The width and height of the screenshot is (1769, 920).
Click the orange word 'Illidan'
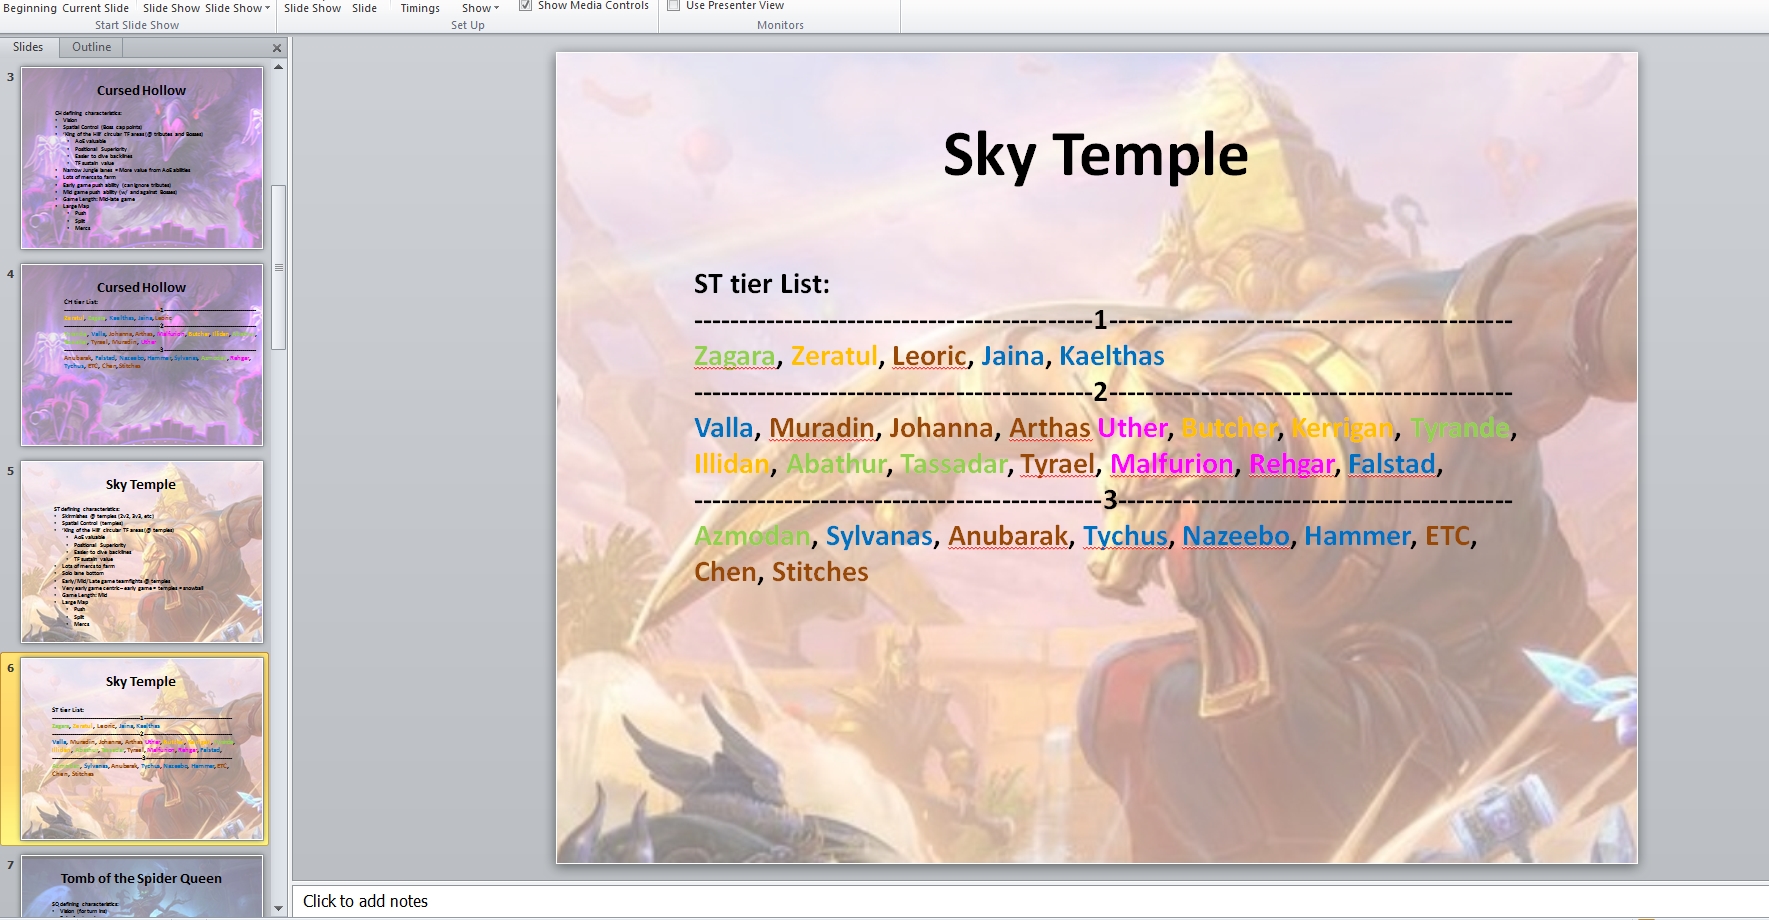click(732, 464)
